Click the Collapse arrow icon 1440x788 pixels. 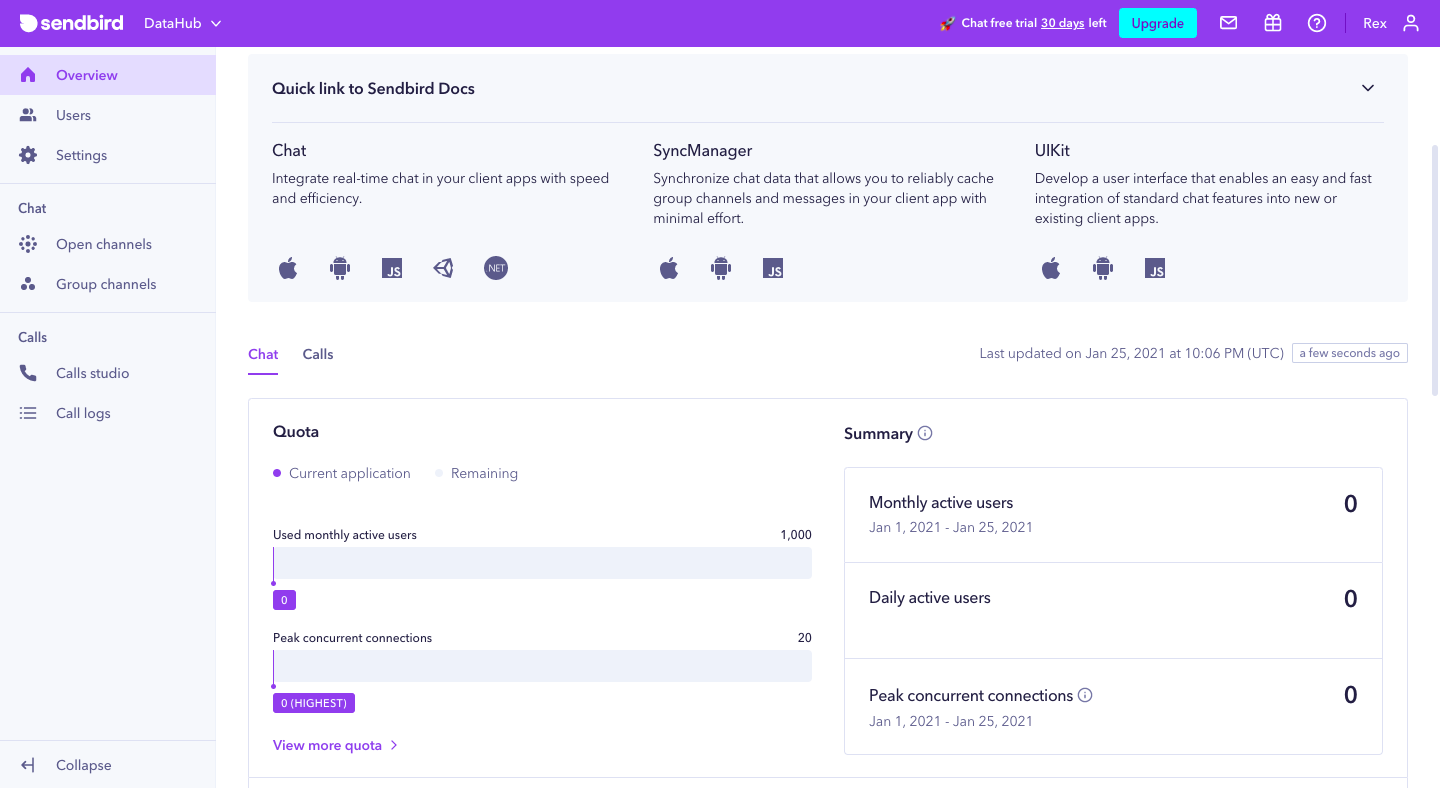(28, 765)
